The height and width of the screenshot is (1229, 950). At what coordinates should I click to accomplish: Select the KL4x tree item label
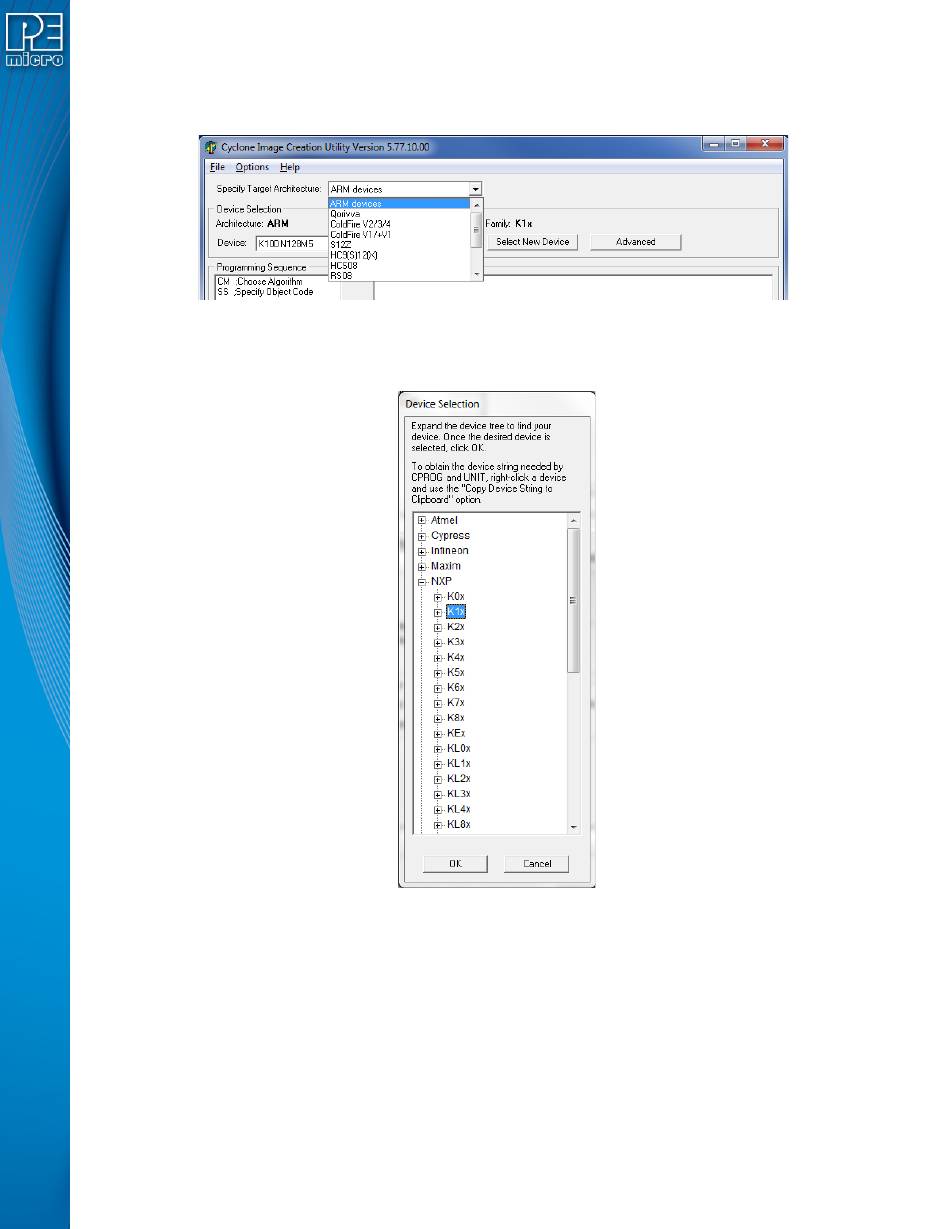coord(459,809)
